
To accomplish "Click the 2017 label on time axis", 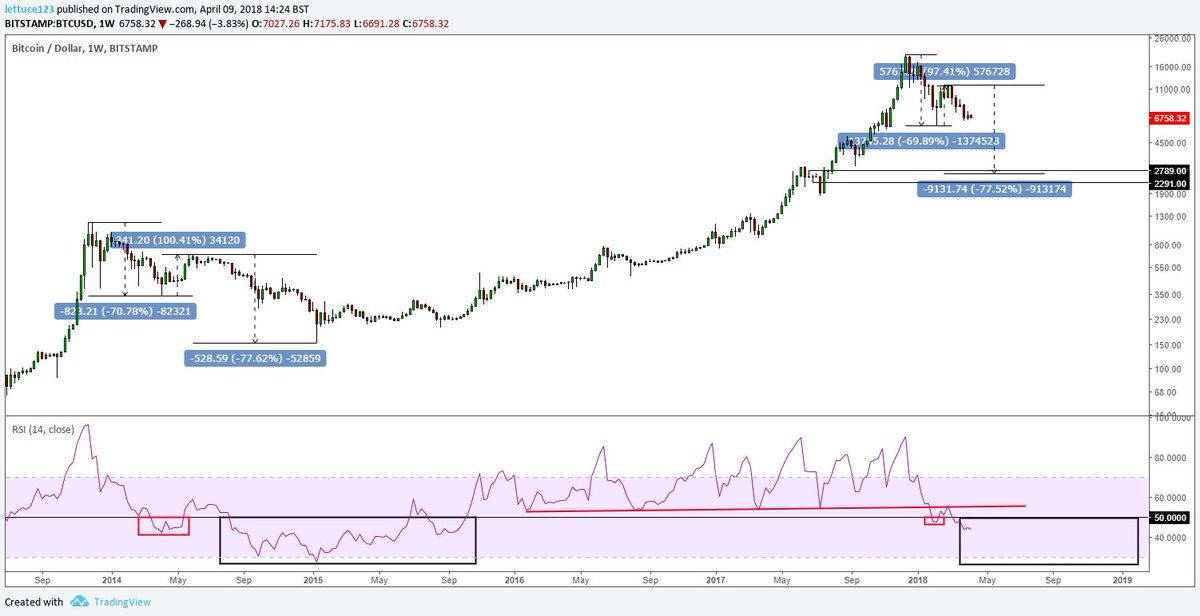I will [x=716, y=579].
